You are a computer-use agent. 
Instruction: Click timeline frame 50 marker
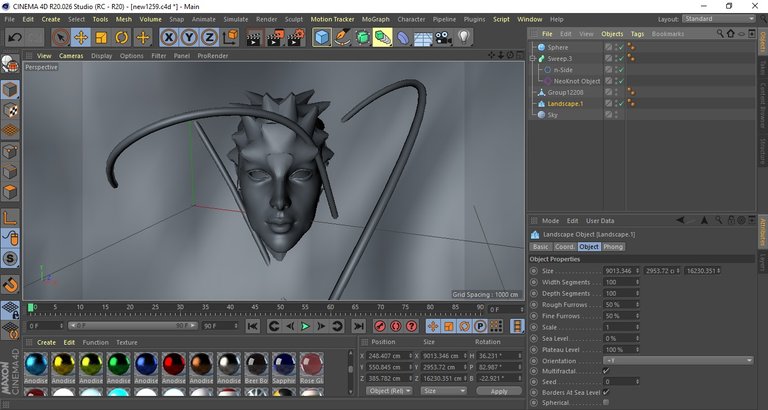click(x=281, y=307)
